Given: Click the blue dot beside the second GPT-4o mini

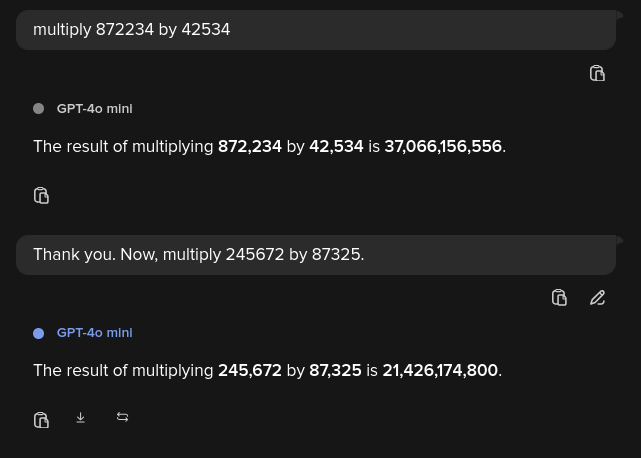Looking at the screenshot, I should coord(39,333).
